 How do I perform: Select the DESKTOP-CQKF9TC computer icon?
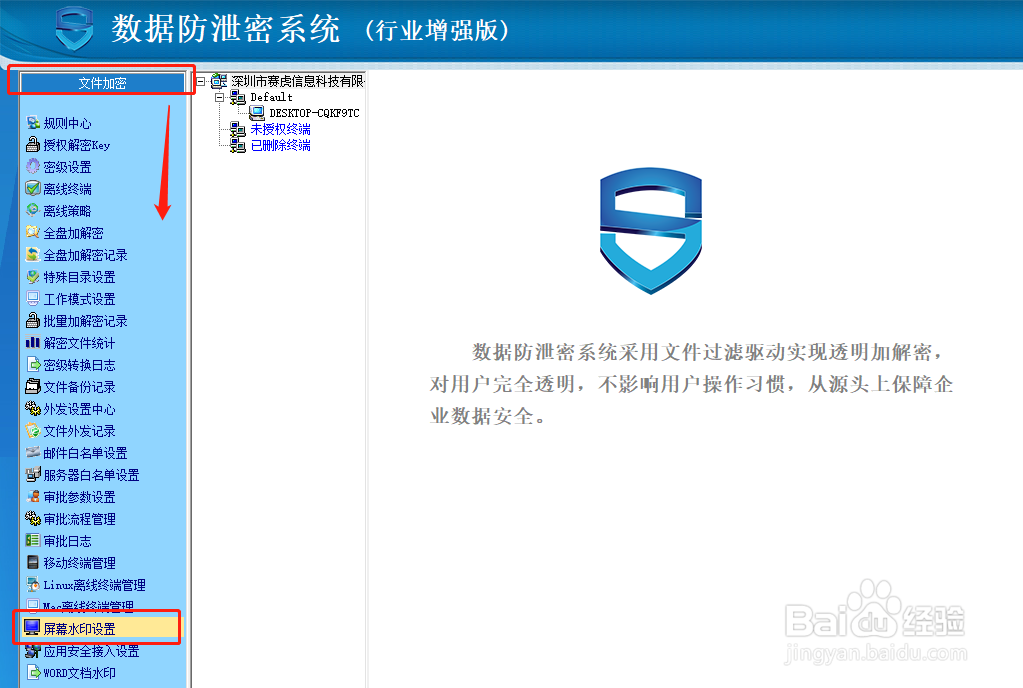tap(257, 113)
